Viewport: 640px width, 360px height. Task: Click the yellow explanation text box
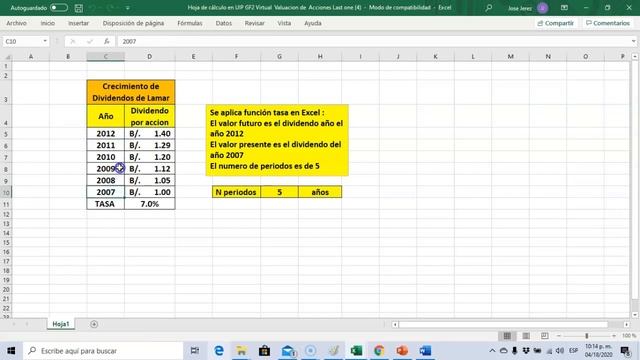pyautogui.click(x=277, y=140)
